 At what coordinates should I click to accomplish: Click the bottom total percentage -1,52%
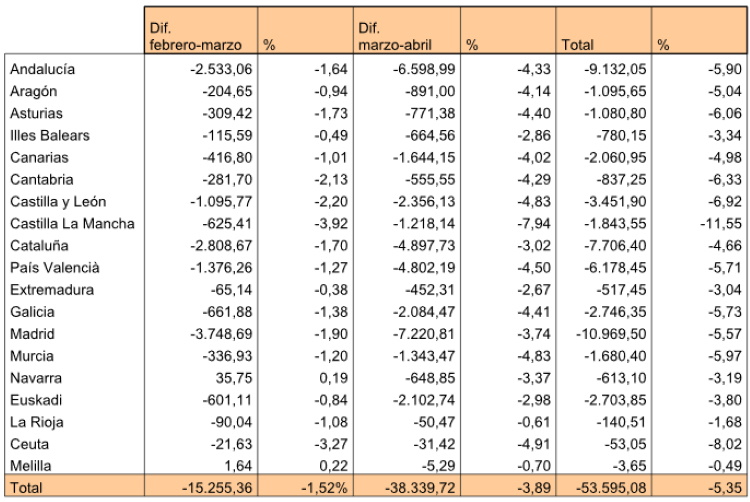(x=324, y=488)
